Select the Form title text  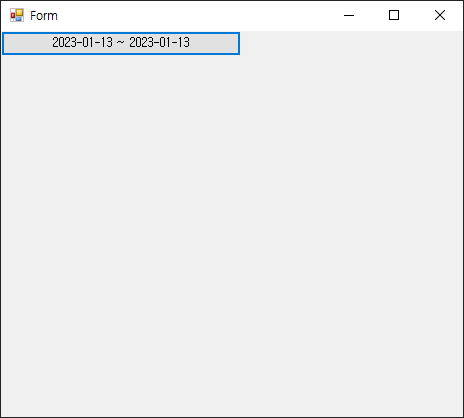click(44, 16)
